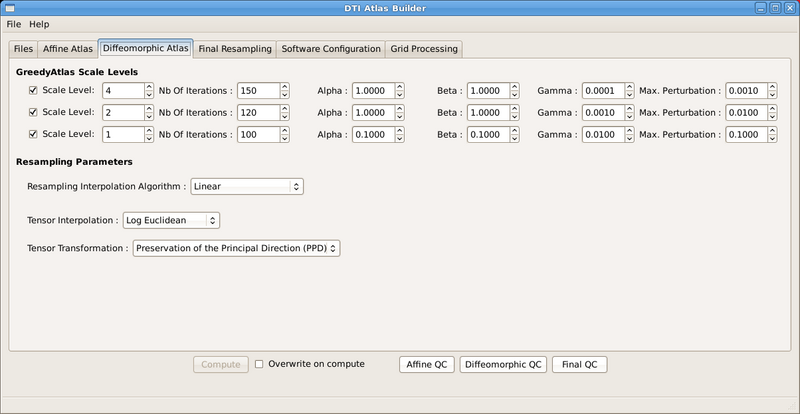Enable Overwrite on compute checkbox
800x414 pixels.
259,364
